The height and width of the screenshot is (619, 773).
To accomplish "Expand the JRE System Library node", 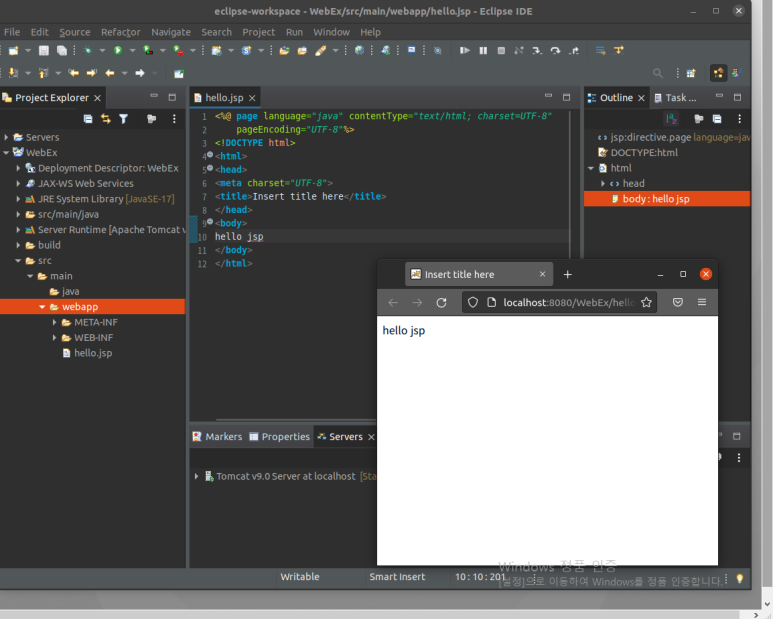I will 18,199.
